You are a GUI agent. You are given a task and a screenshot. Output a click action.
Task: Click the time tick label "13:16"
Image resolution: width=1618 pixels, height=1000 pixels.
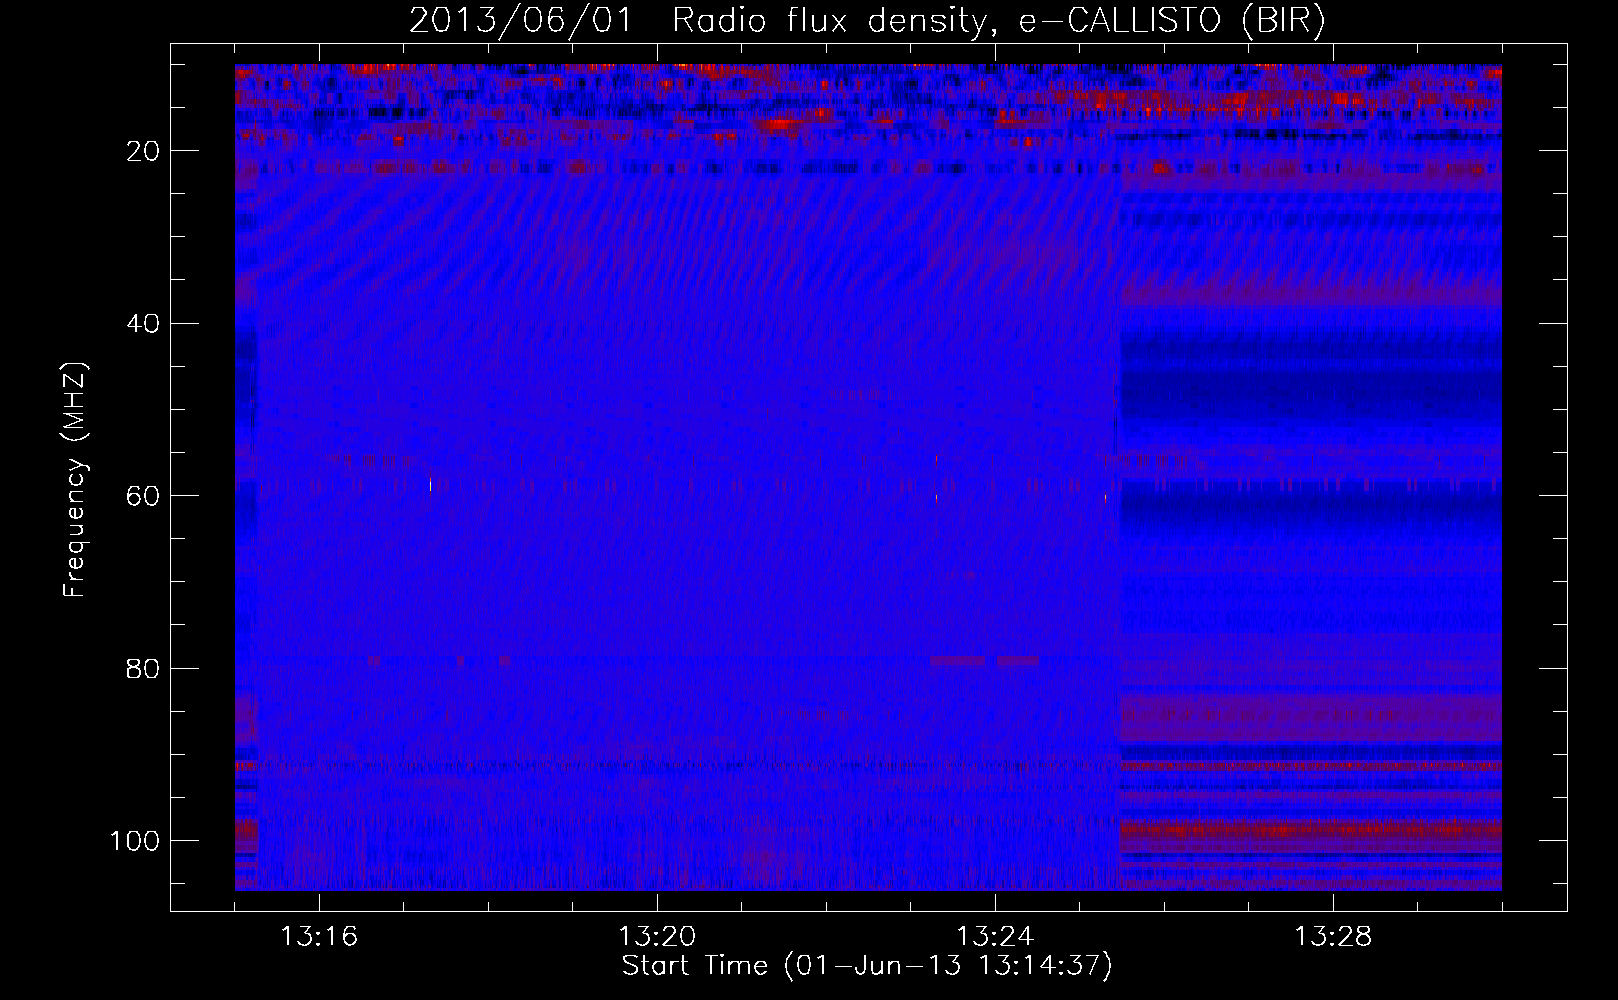point(319,937)
